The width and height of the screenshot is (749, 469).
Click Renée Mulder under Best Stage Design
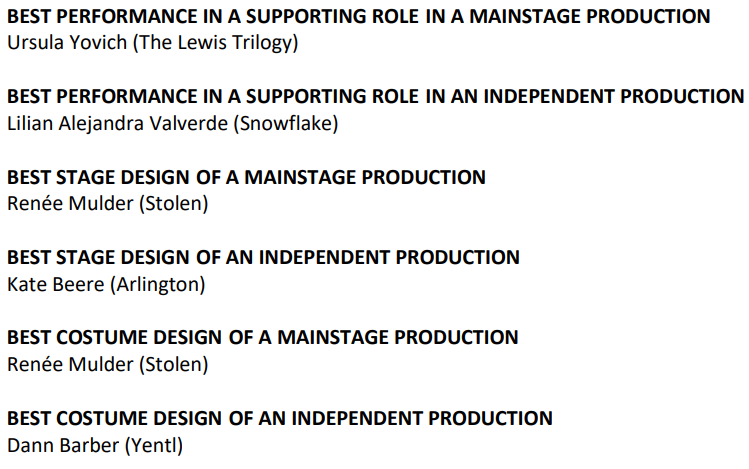point(70,203)
